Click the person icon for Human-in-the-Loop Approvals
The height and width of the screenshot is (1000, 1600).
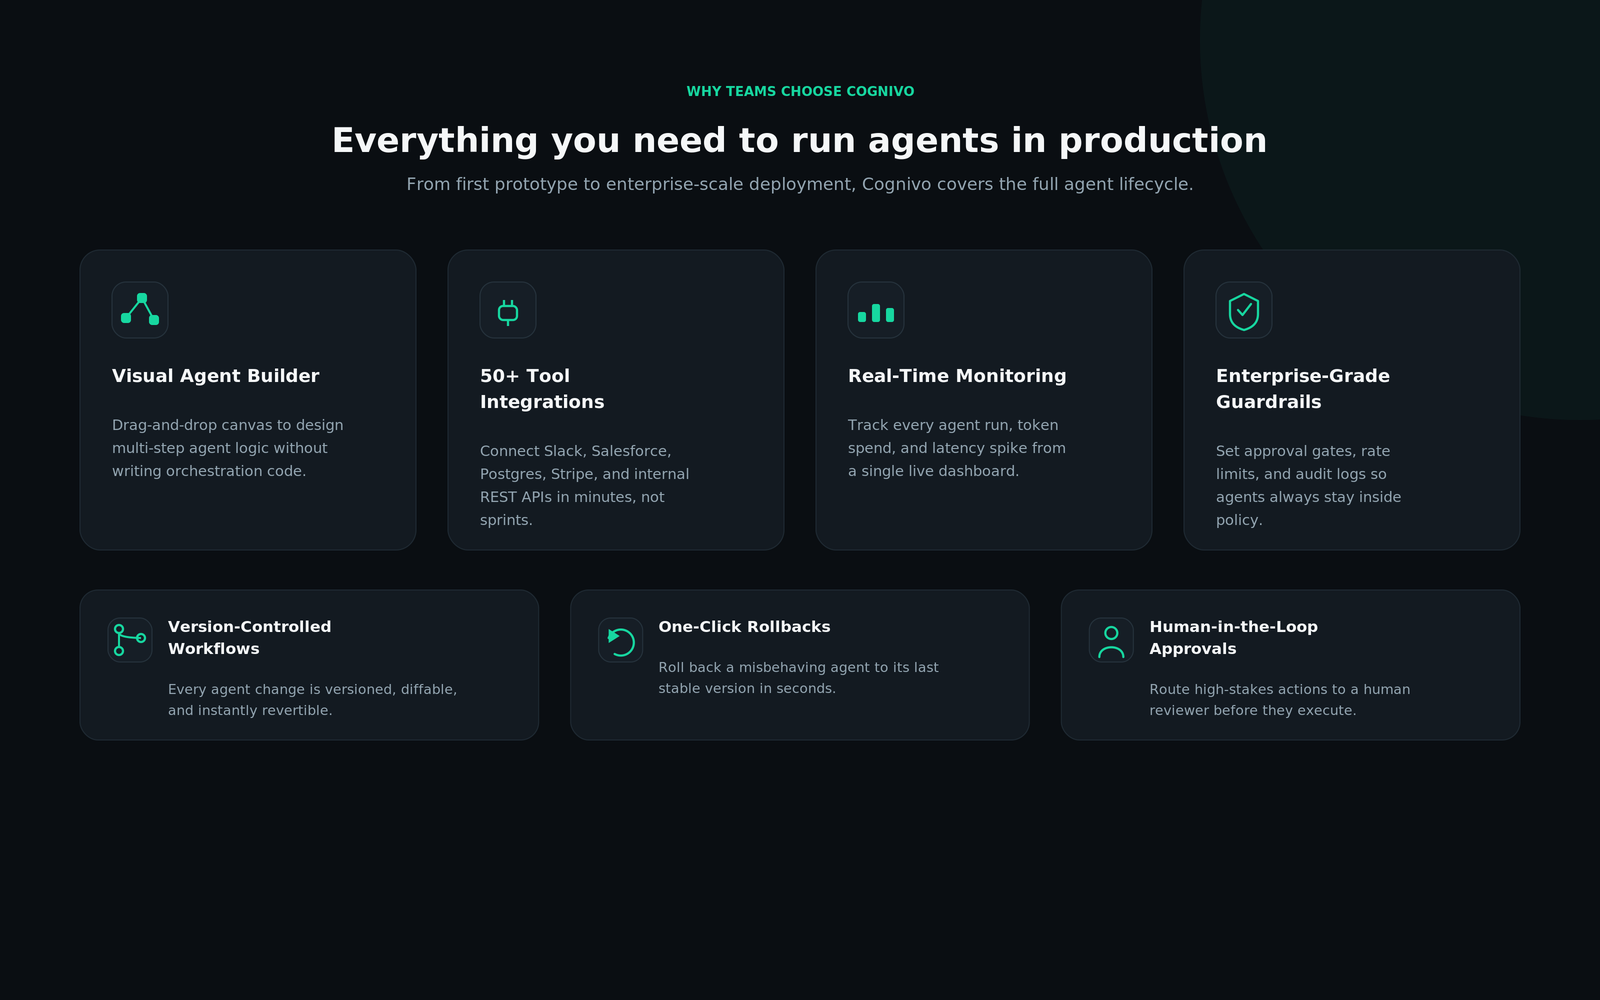(x=1111, y=640)
